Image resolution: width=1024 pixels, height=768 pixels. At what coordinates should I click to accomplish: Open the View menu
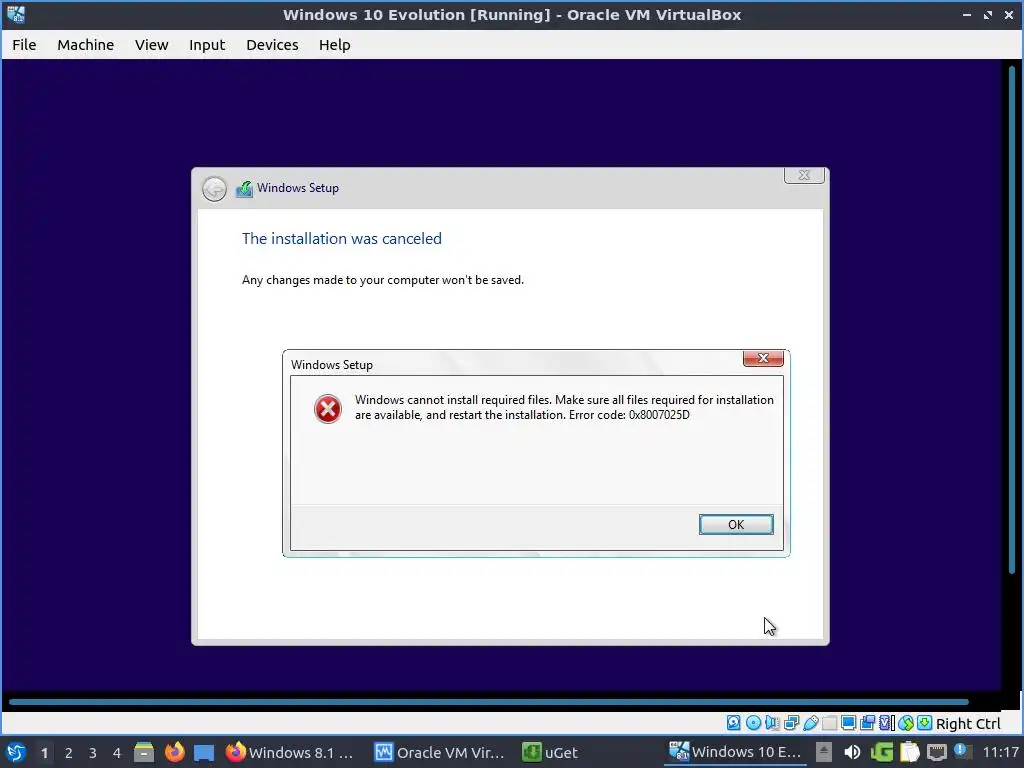click(152, 44)
